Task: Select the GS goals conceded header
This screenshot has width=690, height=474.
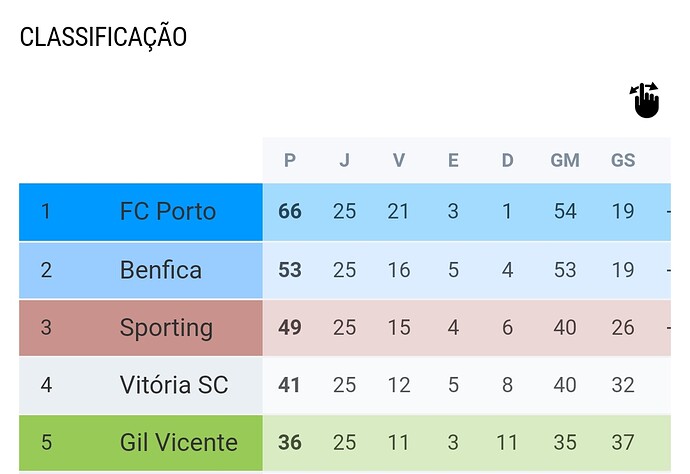Action: (x=623, y=160)
